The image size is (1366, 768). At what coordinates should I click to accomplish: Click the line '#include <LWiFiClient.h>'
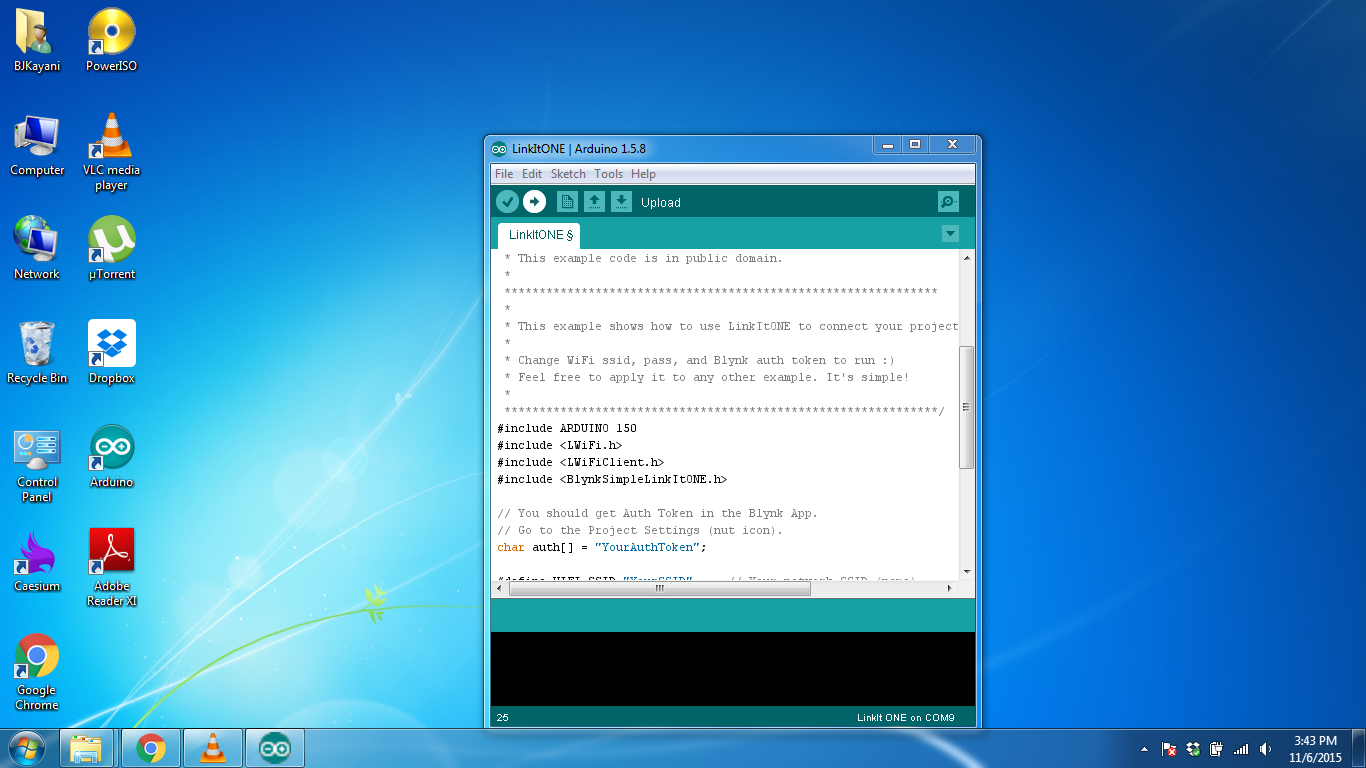(x=580, y=462)
